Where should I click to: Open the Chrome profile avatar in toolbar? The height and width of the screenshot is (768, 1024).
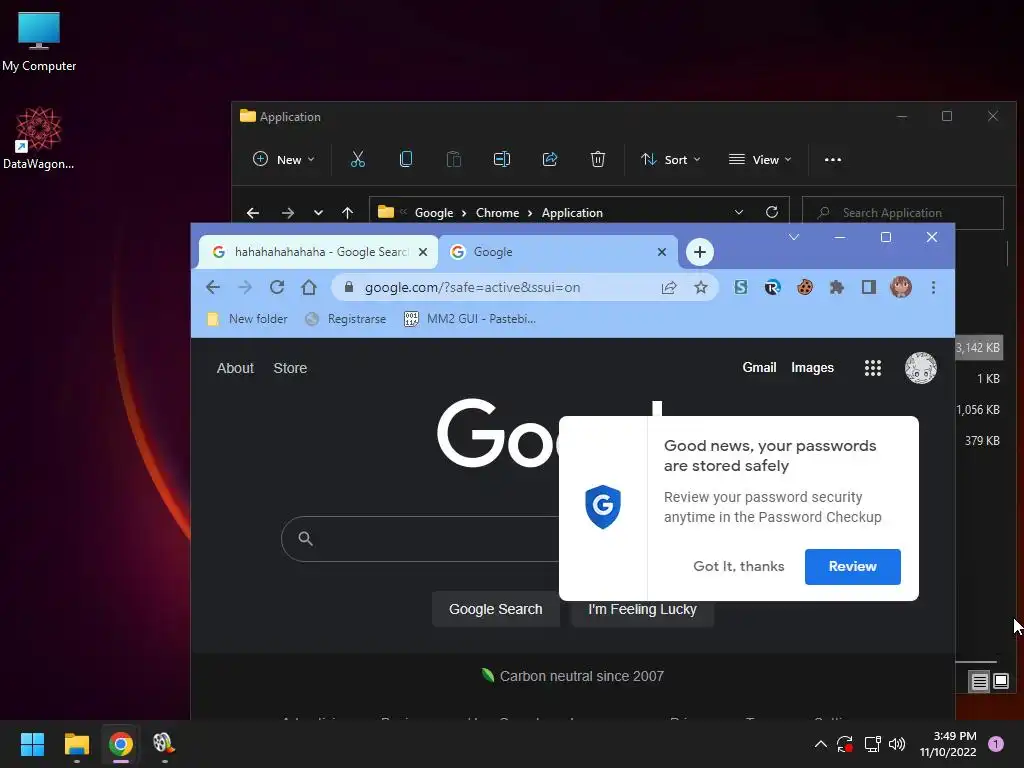pyautogui.click(x=901, y=287)
